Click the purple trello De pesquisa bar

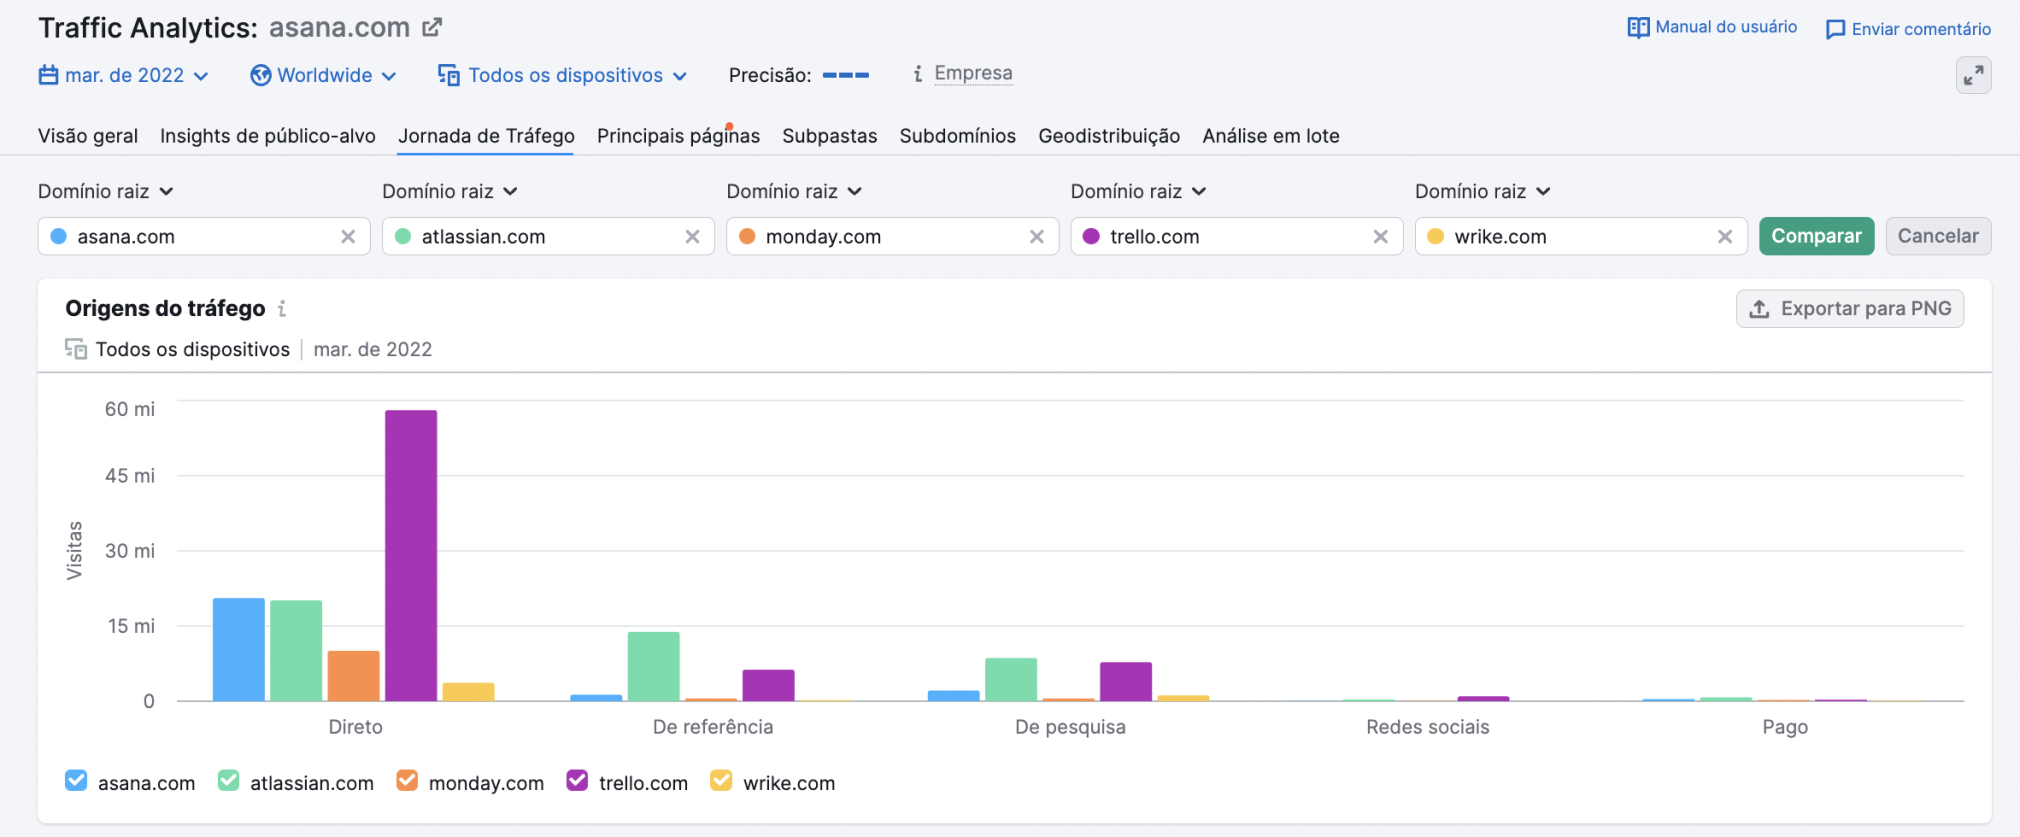point(1126,681)
